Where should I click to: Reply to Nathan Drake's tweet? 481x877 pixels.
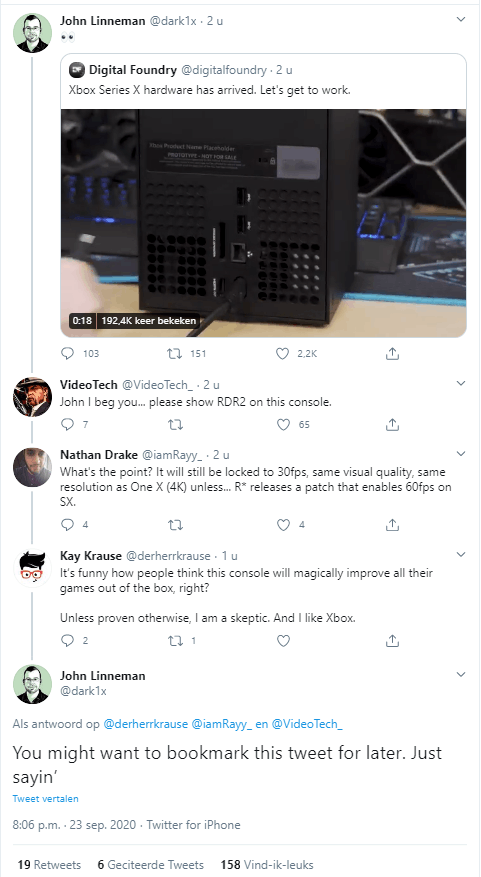(67, 525)
